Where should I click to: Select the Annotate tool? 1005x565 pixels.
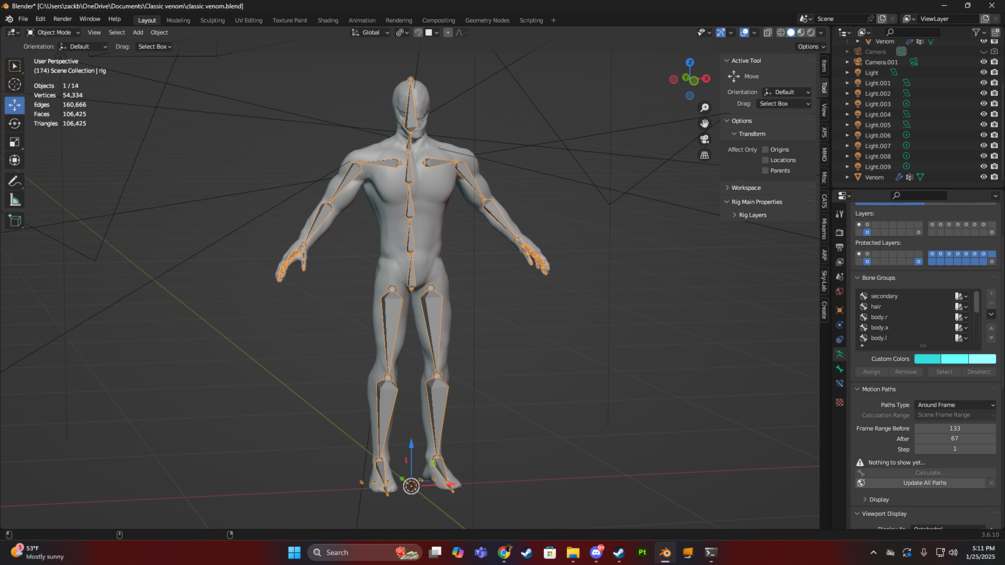14,182
